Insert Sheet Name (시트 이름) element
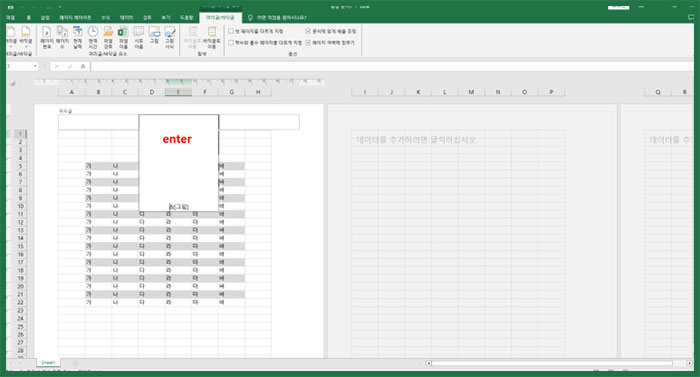The width and height of the screenshot is (700, 377). pos(139,38)
